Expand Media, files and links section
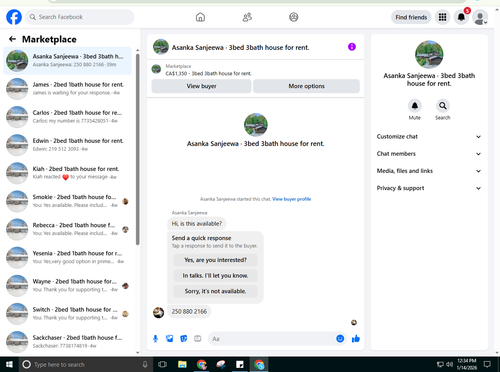 [429, 171]
